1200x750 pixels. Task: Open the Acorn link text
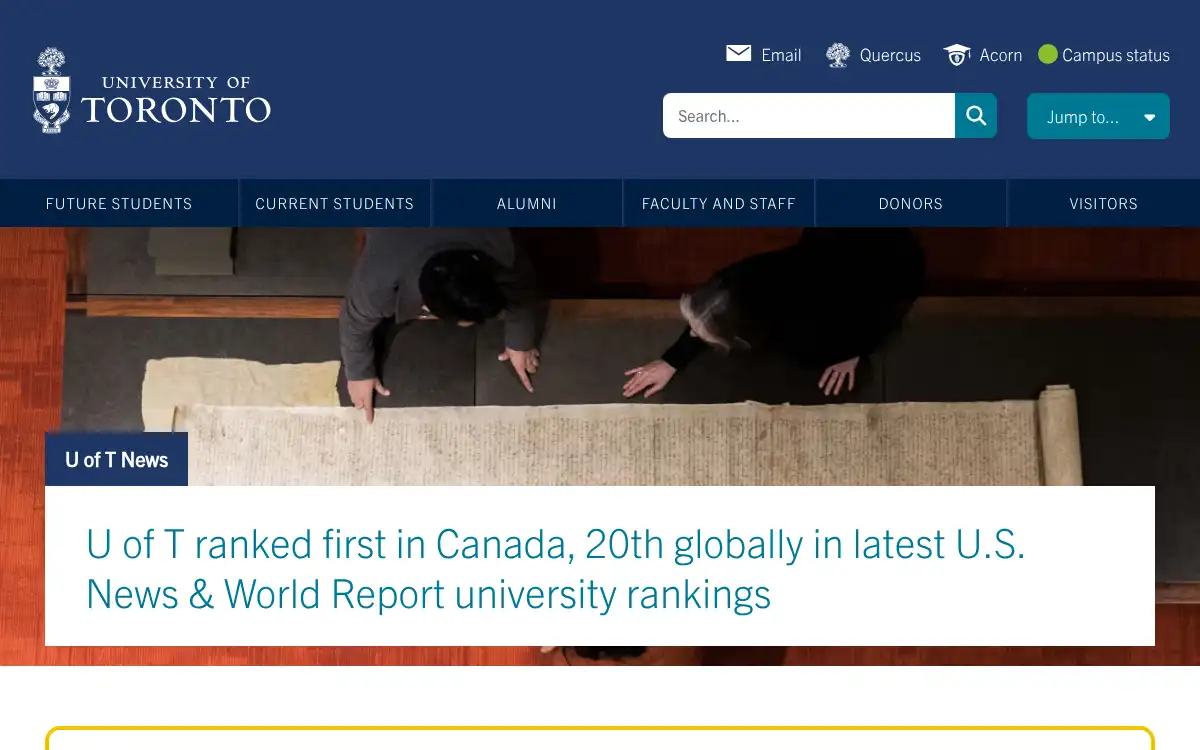point(1001,55)
